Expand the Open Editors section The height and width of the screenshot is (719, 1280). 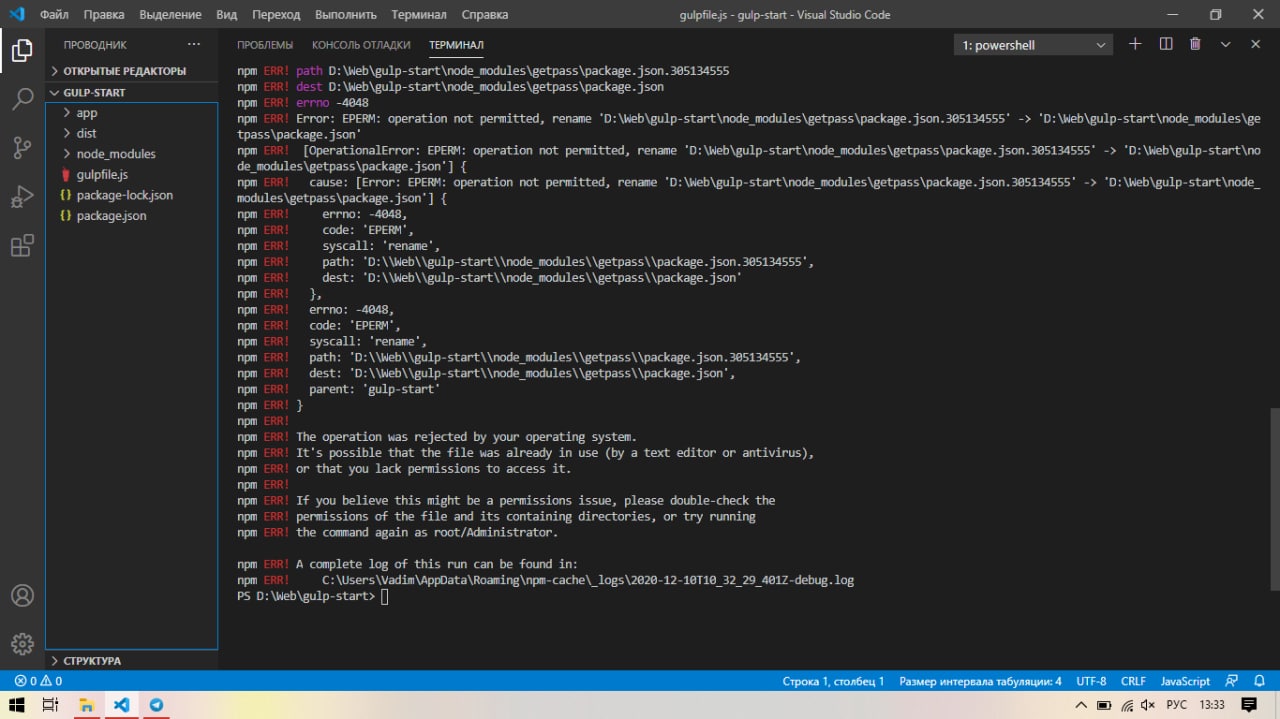(131, 71)
